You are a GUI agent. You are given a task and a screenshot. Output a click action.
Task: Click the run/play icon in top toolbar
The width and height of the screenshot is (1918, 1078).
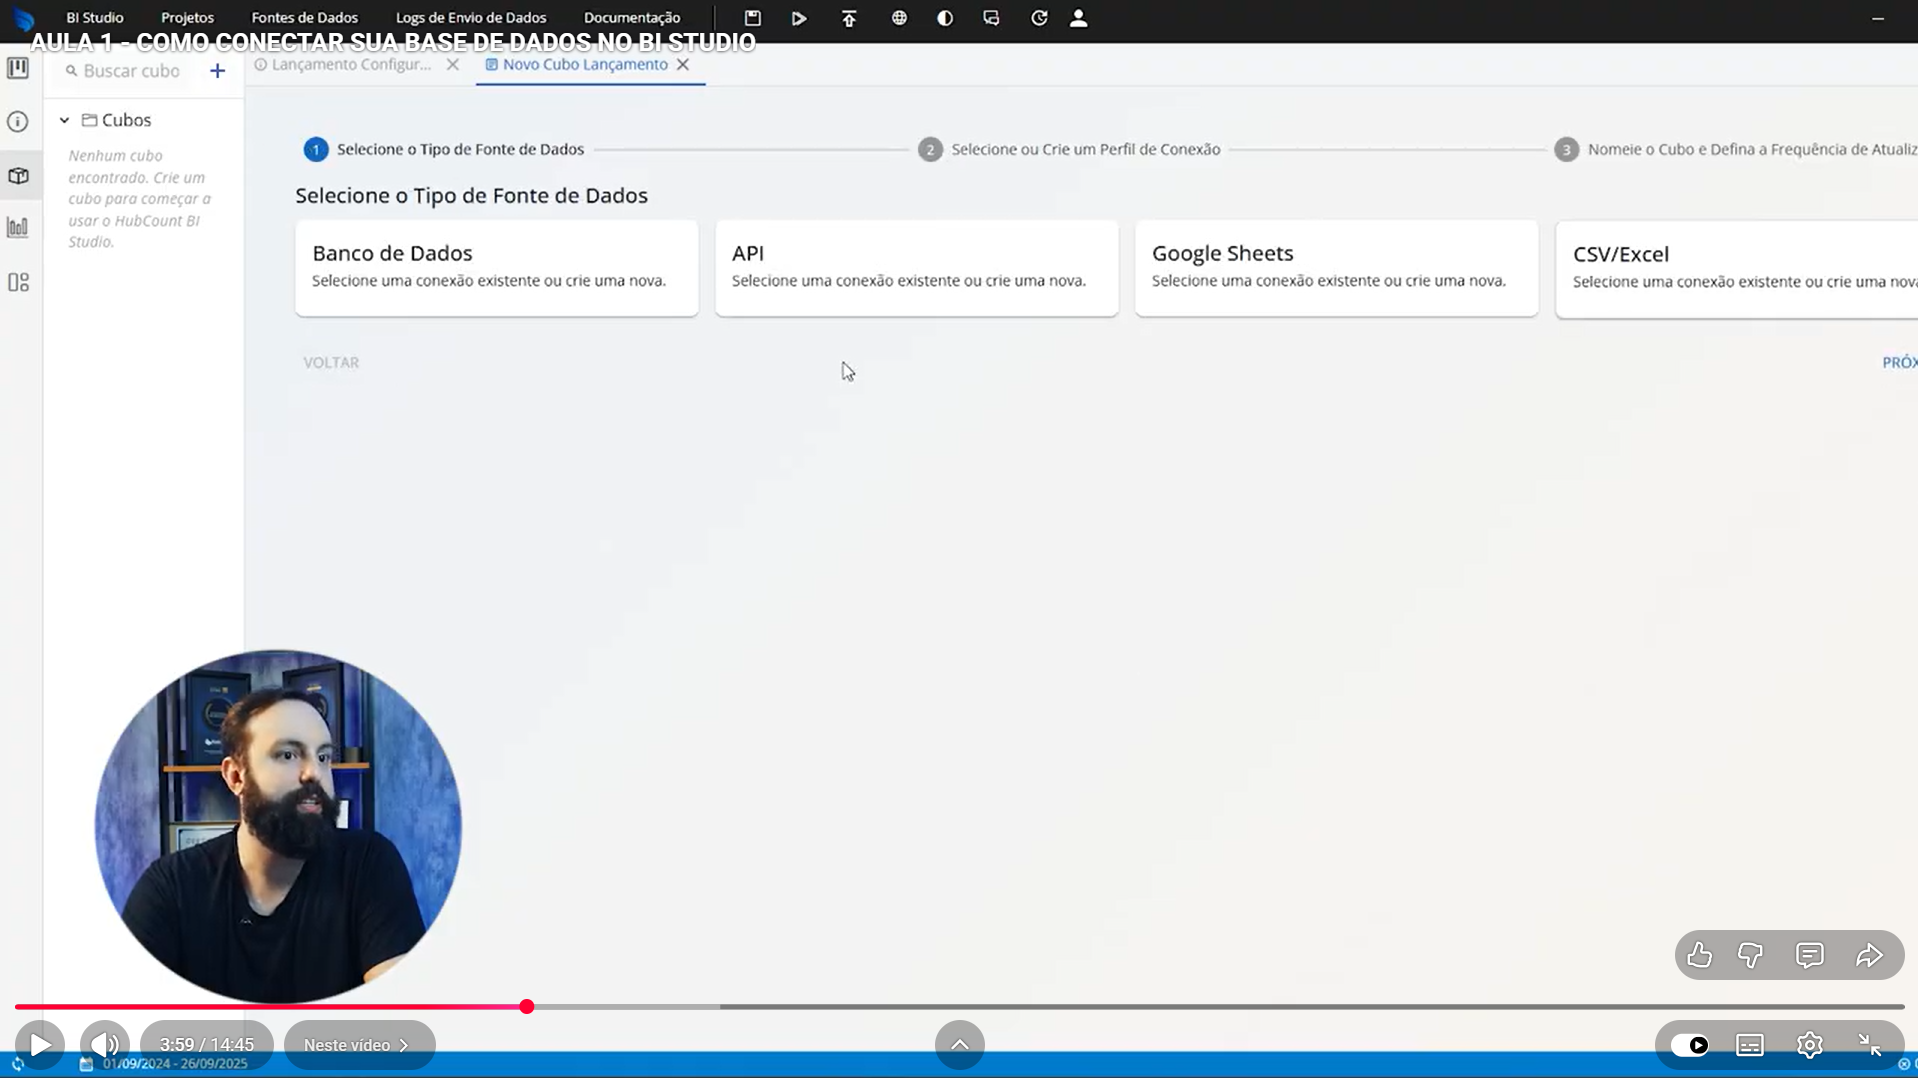click(799, 18)
